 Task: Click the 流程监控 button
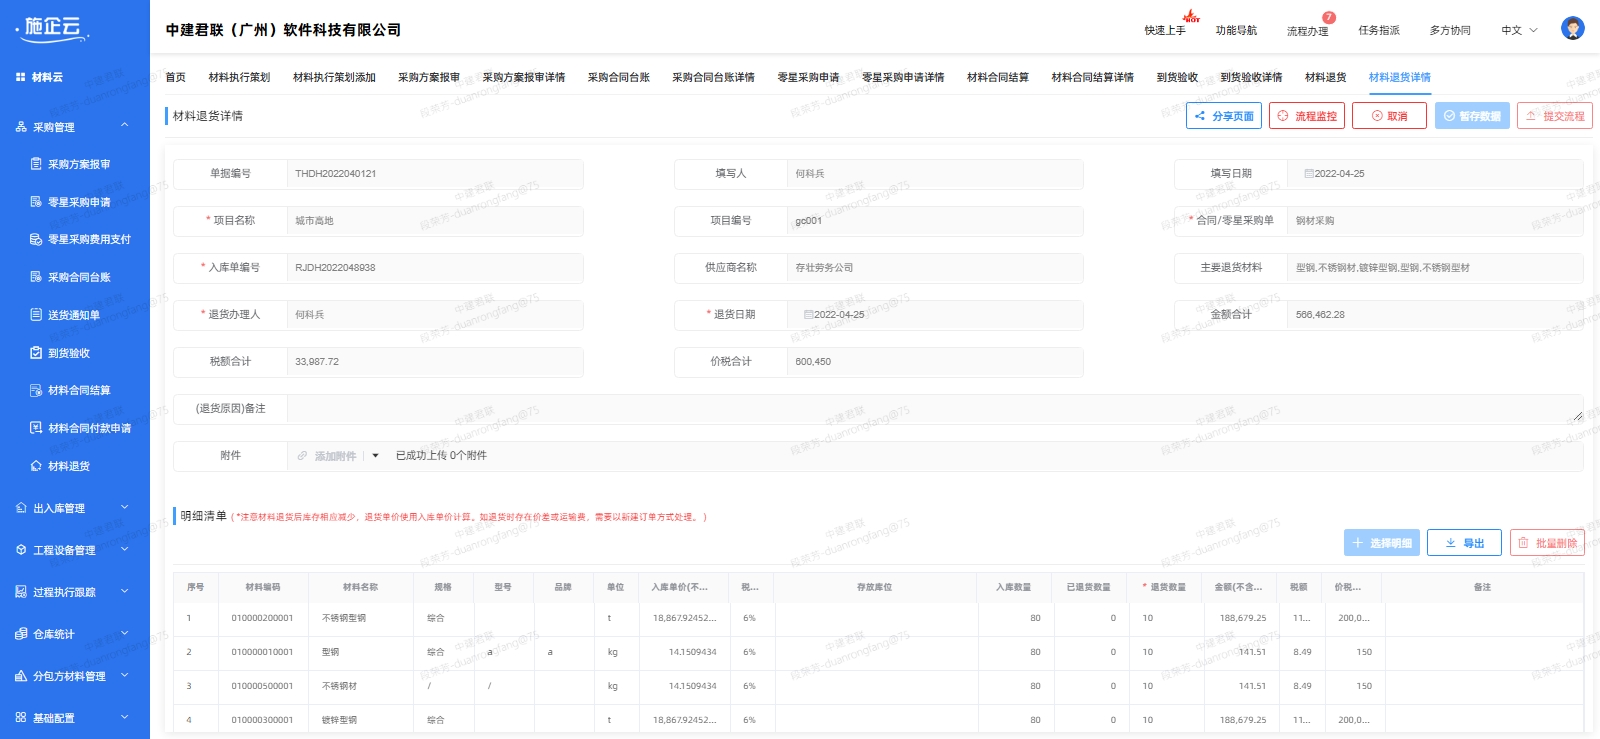pos(1307,116)
